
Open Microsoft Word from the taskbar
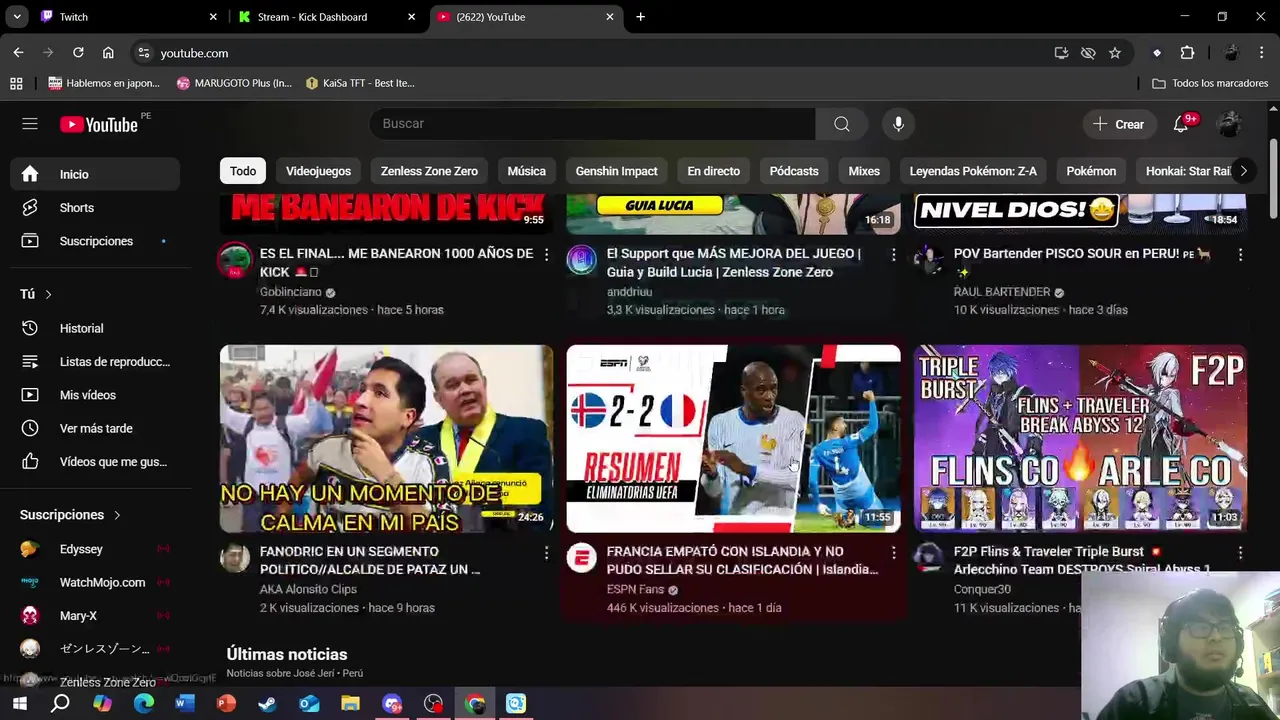[x=185, y=704]
